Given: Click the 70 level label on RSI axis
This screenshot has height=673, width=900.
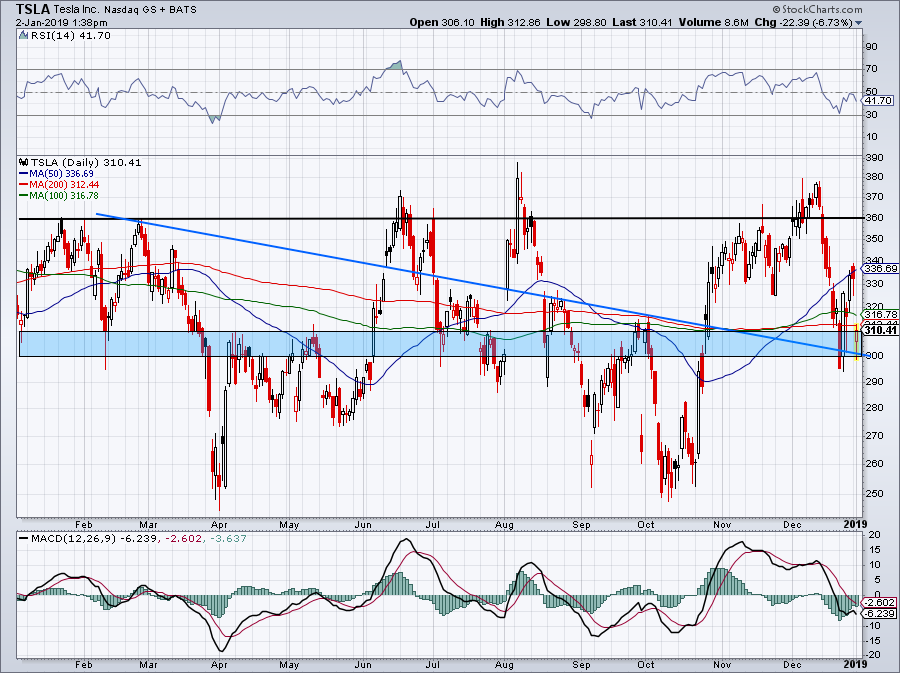Looking at the screenshot, I should pos(871,69).
